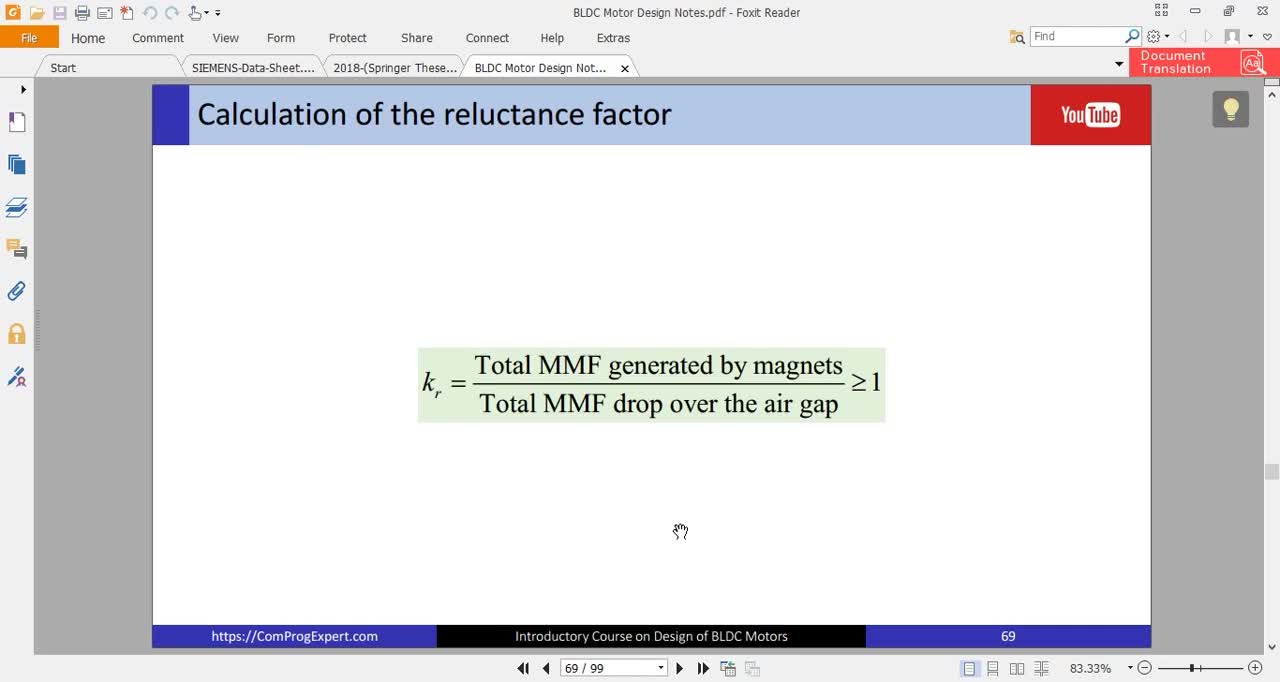Switch to the 2018-(Springer These... document tab
Viewport: 1280px width, 682px height.
coord(395,68)
